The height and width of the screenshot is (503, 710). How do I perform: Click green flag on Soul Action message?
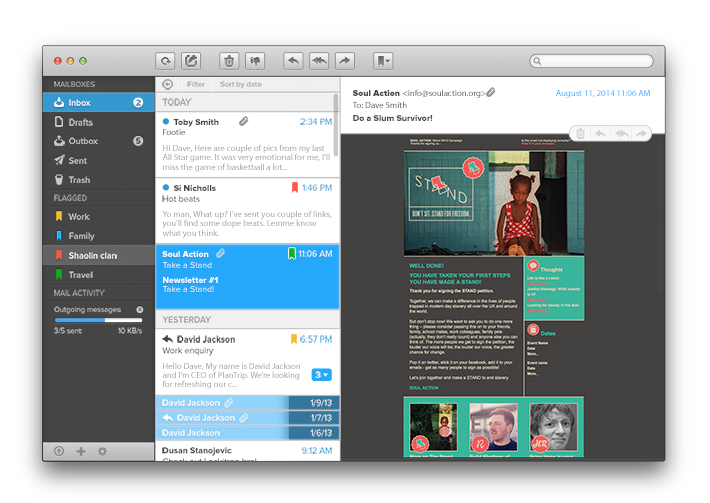point(292,254)
